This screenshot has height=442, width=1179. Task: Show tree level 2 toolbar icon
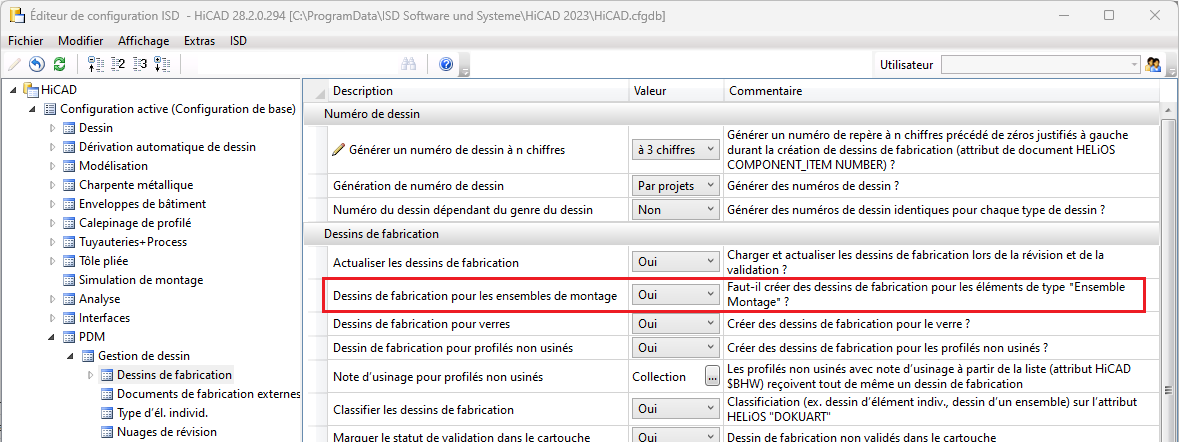tap(117, 64)
